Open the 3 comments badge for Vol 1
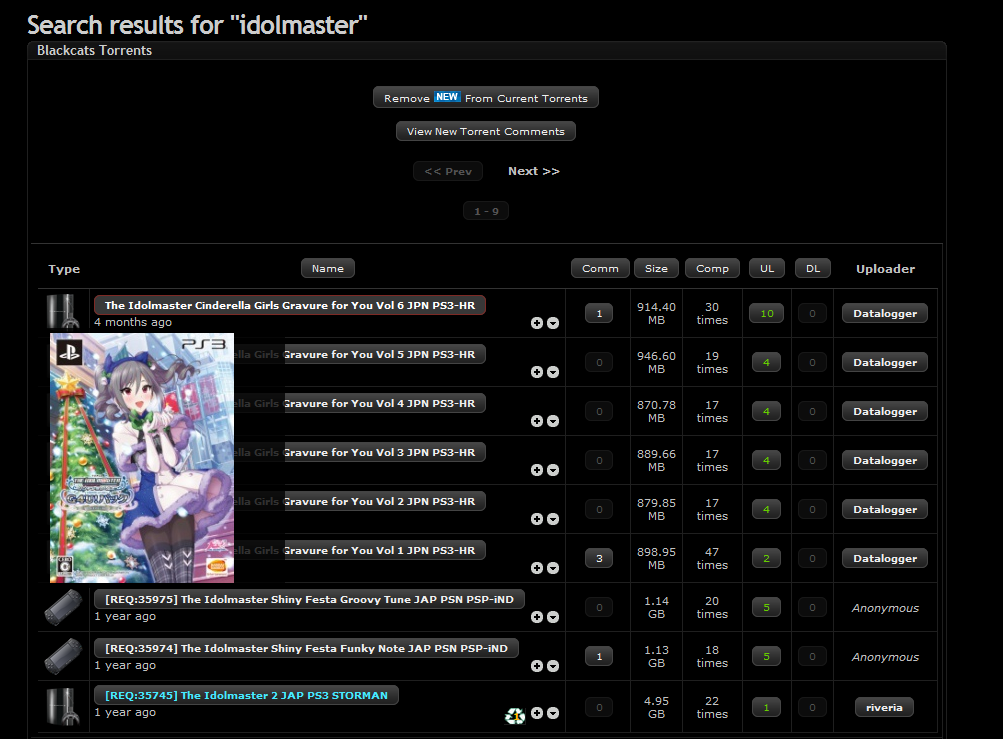 coord(599,559)
